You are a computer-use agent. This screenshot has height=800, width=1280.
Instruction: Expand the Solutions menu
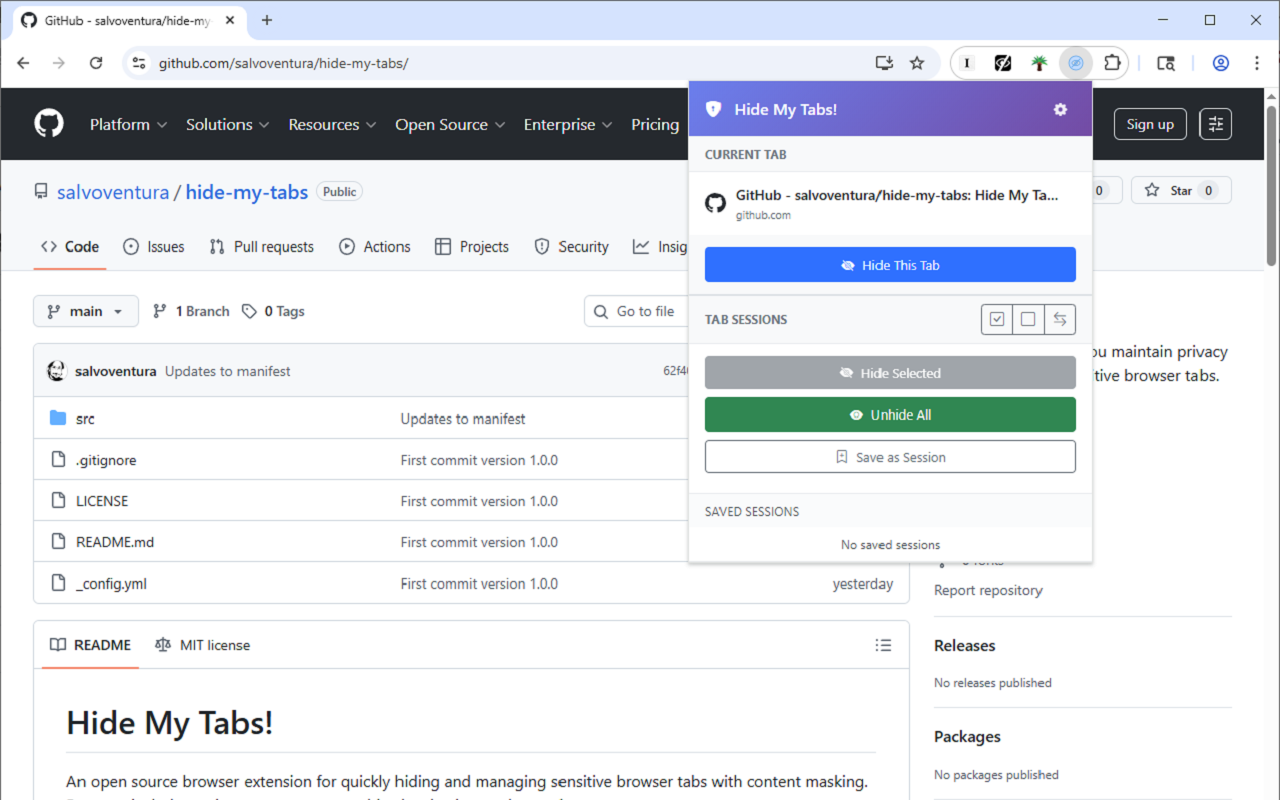pos(228,124)
